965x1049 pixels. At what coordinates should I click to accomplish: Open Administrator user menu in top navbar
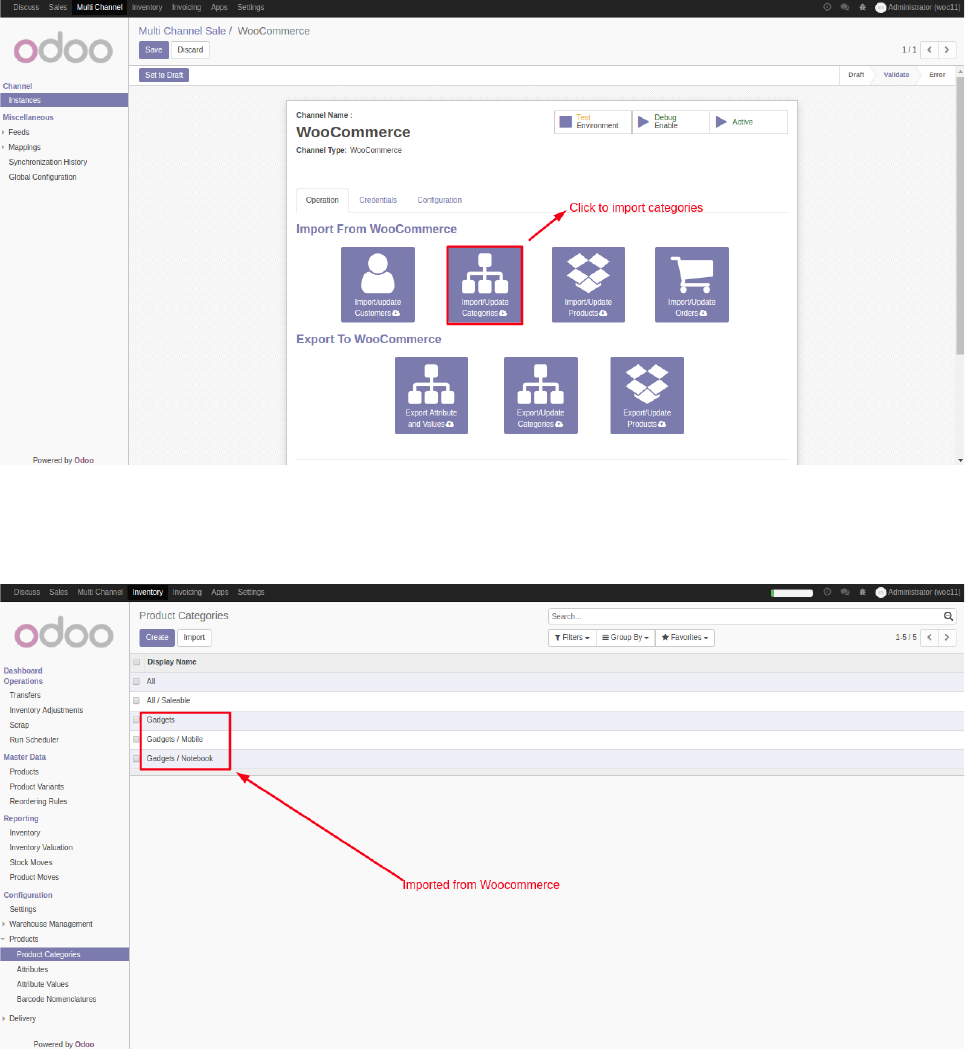pos(917,7)
